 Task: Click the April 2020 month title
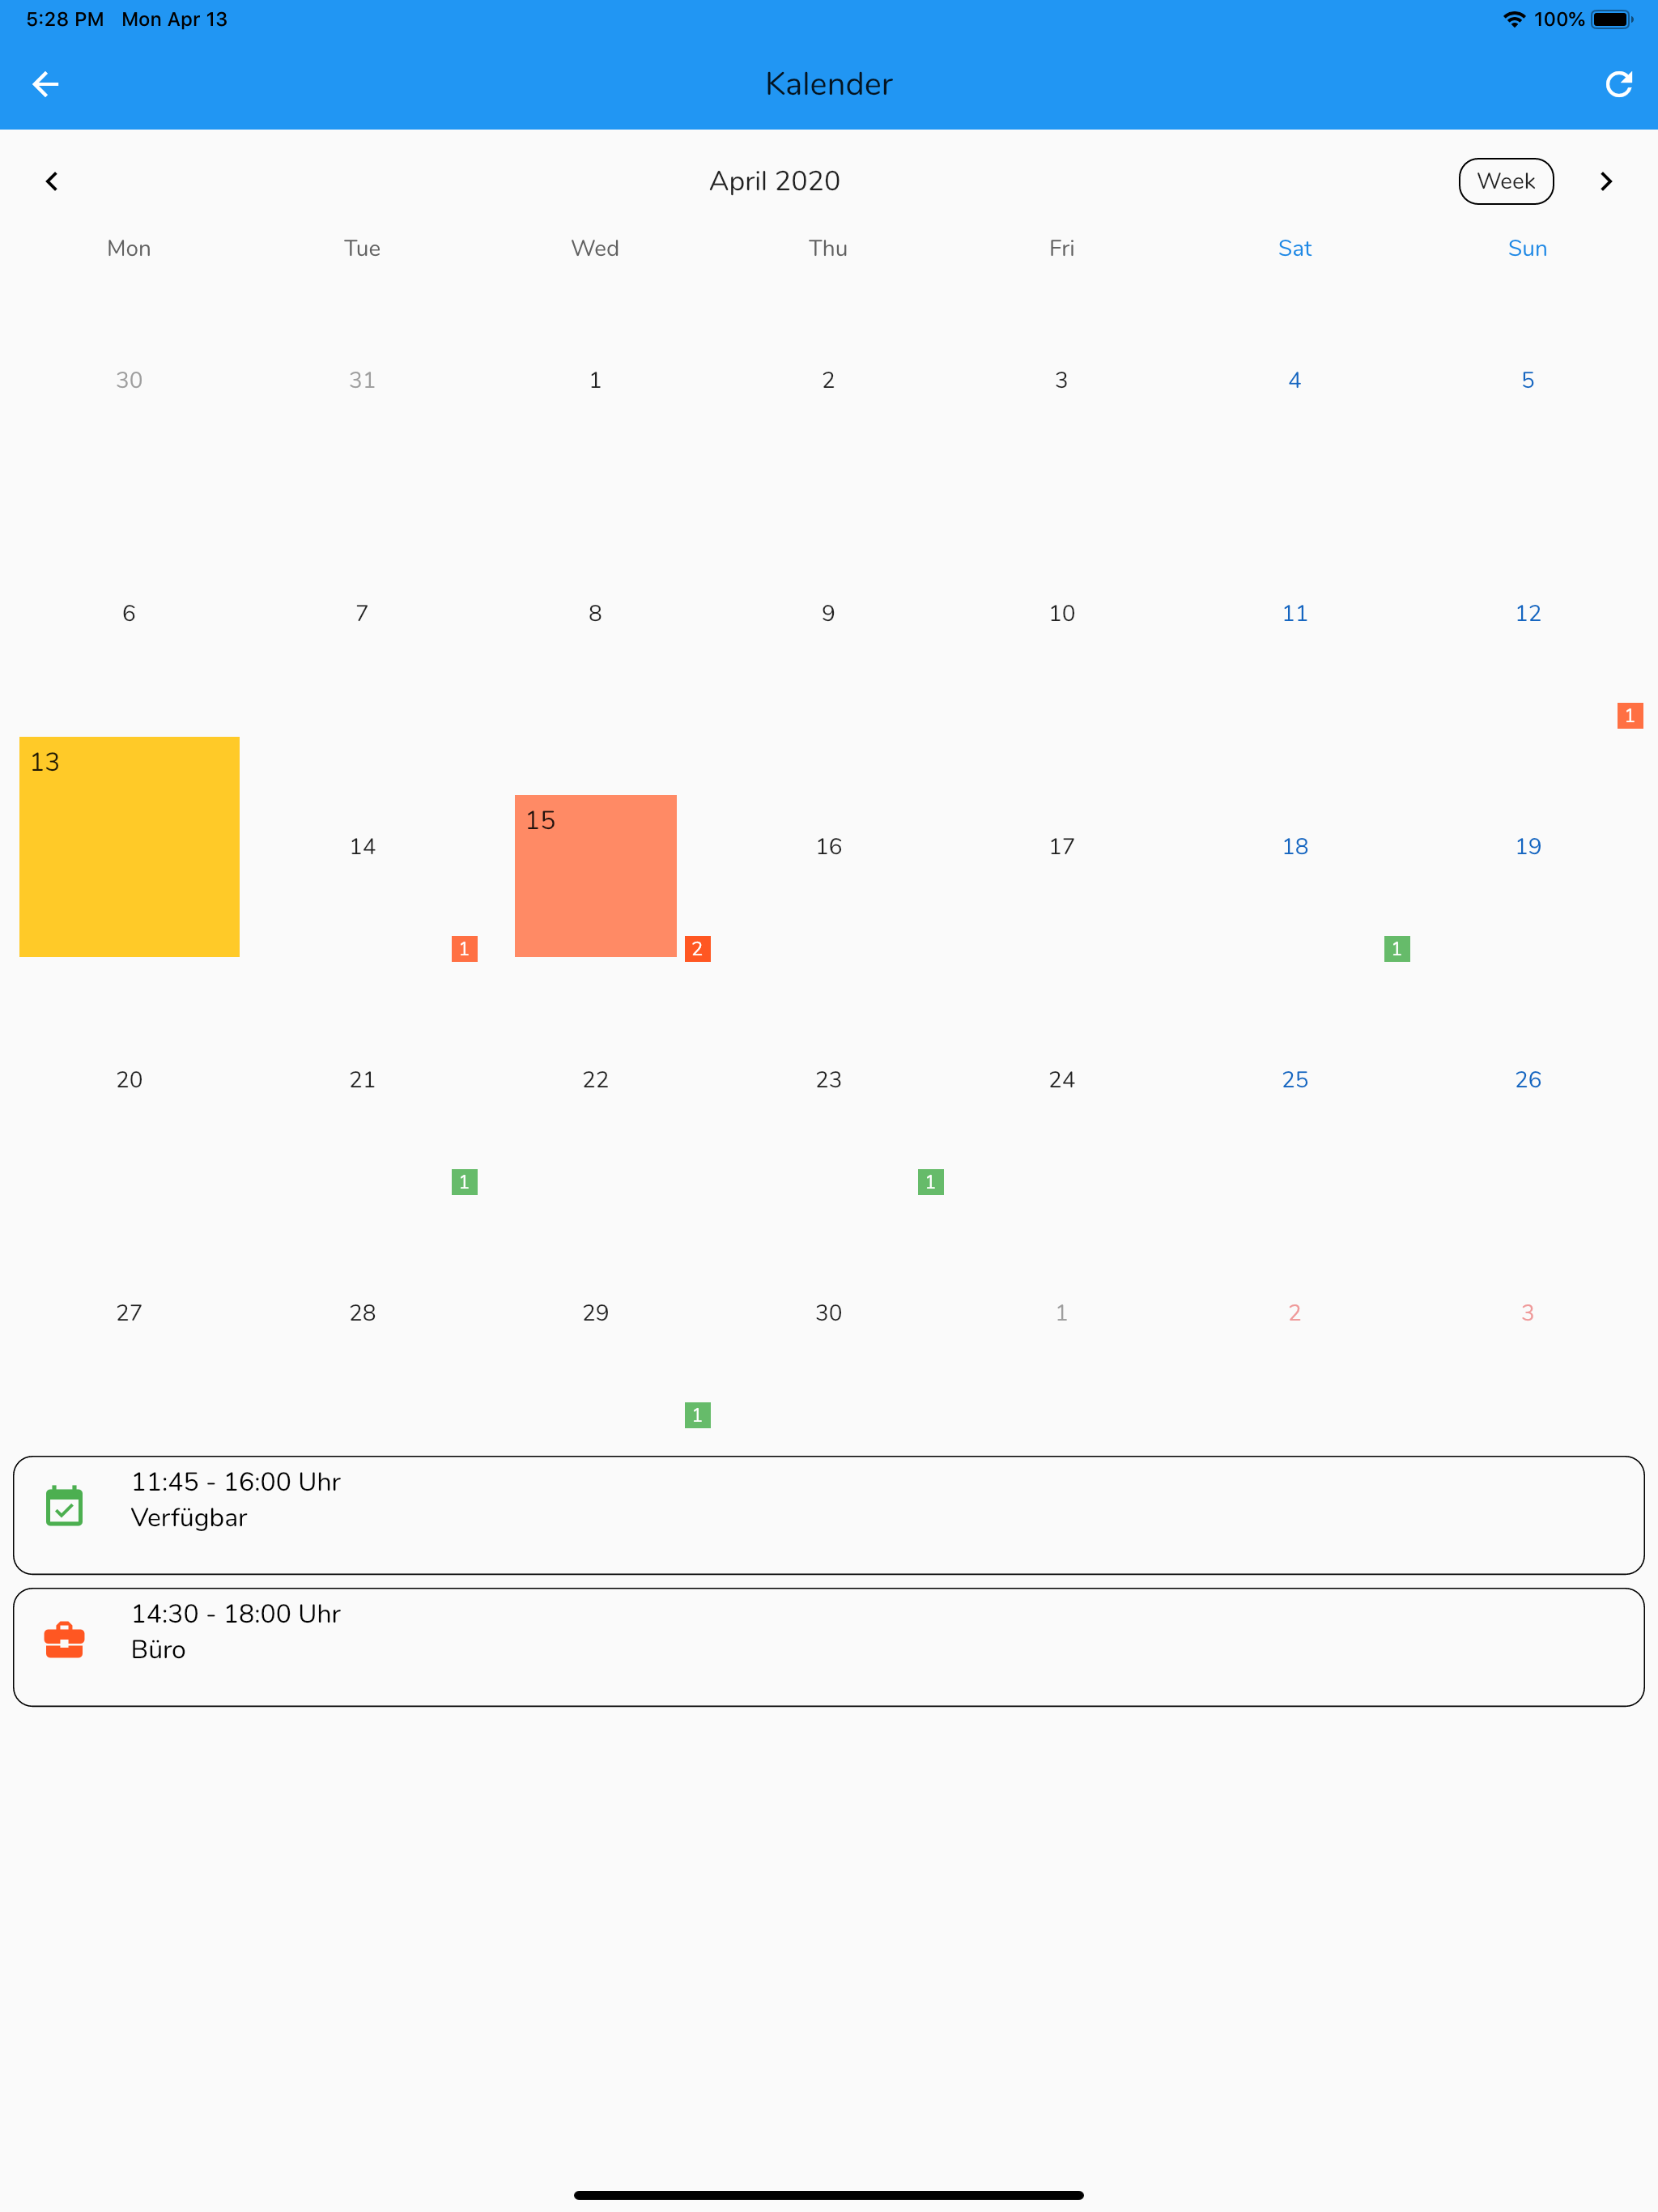(x=775, y=181)
